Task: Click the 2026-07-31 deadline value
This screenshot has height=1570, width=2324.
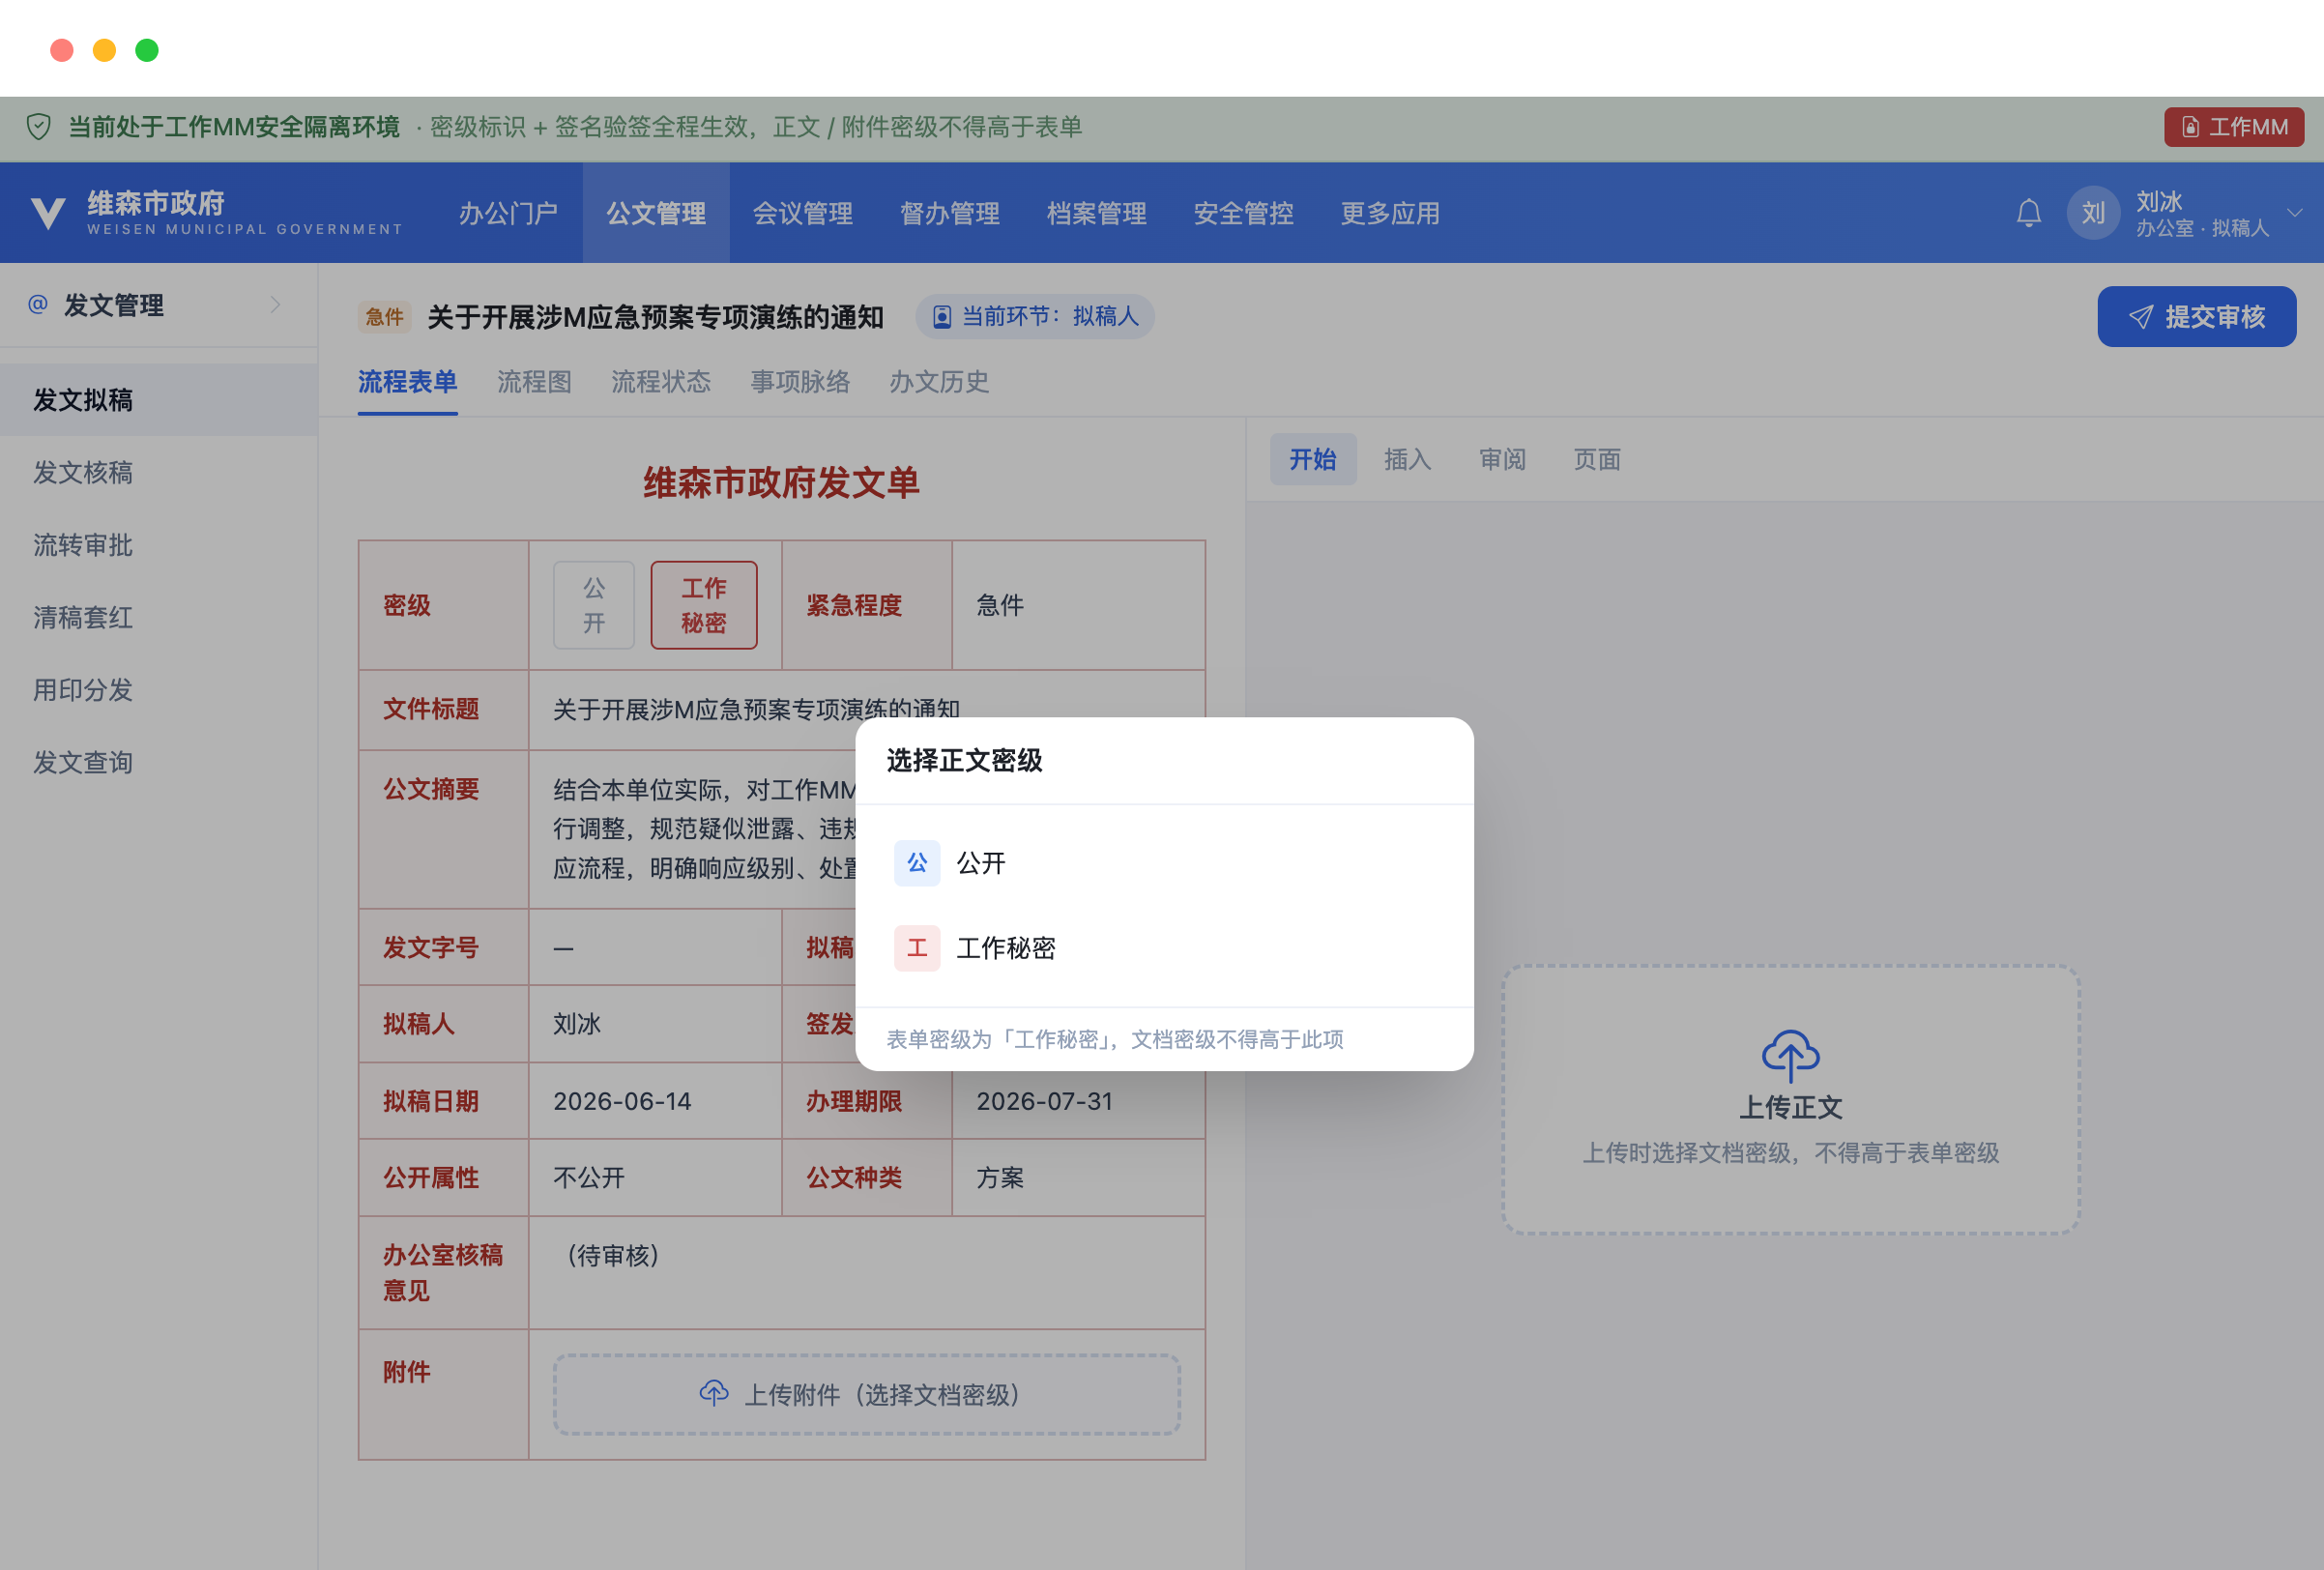Action: pos(1044,1101)
